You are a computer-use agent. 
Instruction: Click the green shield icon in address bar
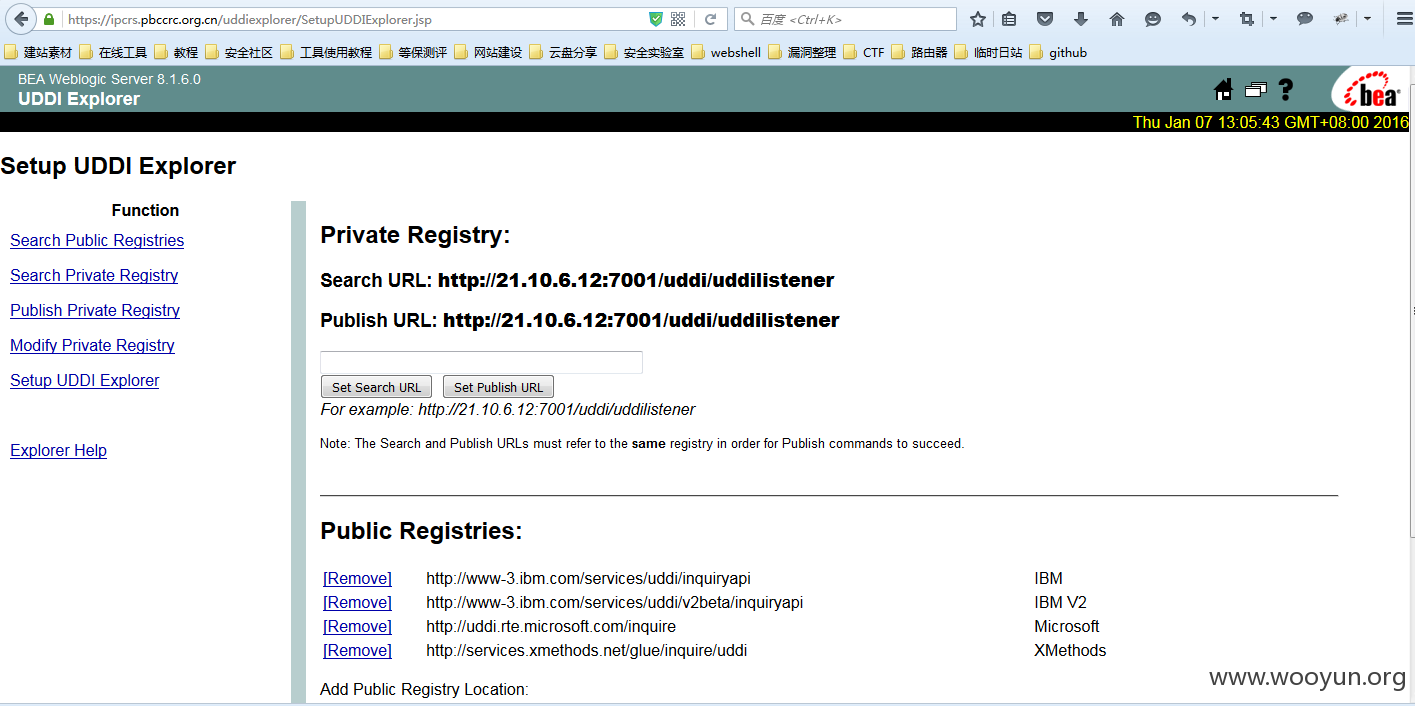[x=656, y=19]
